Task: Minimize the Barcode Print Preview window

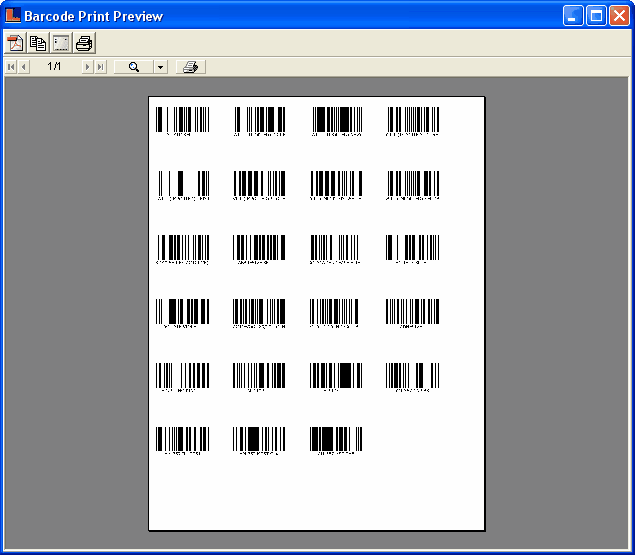Action: pyautogui.click(x=573, y=16)
